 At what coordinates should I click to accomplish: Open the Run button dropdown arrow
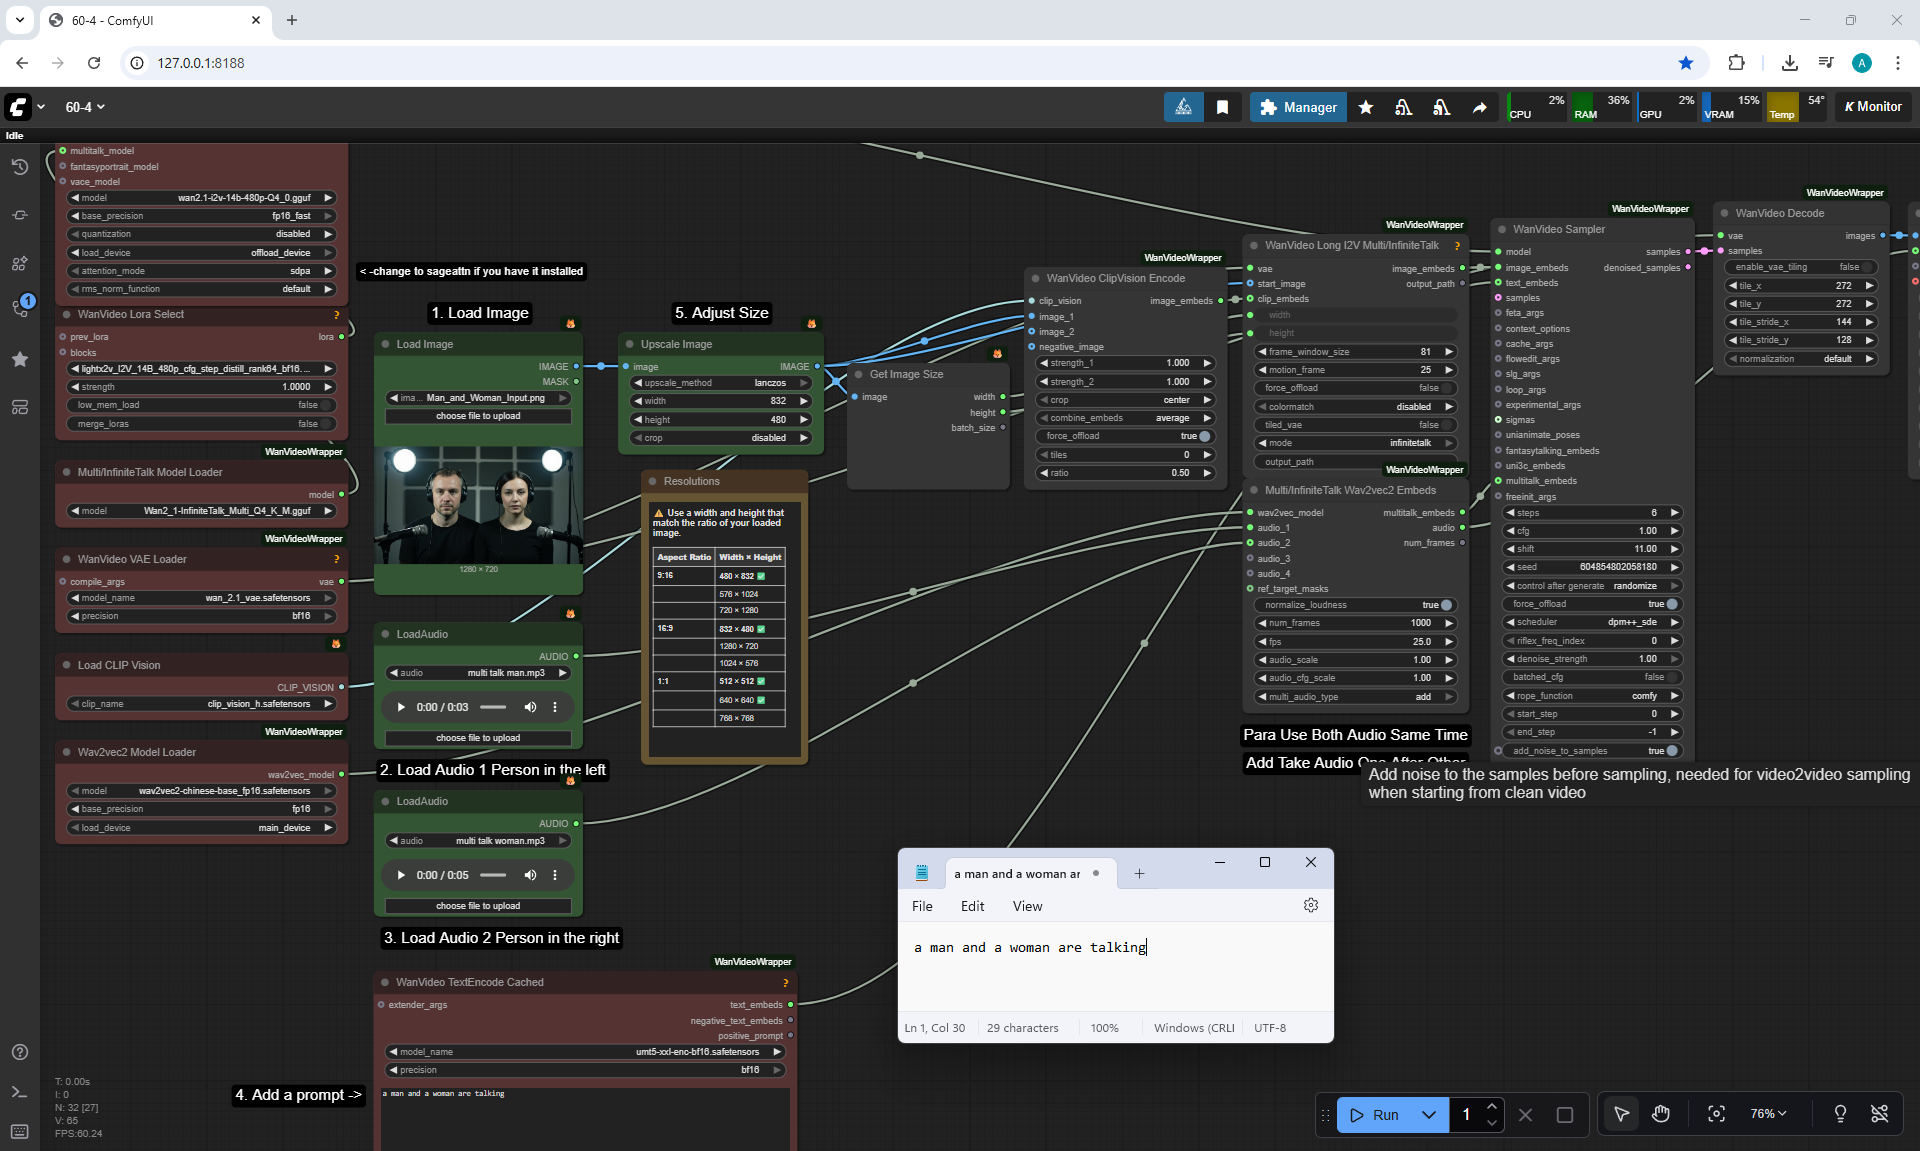pos(1429,1115)
